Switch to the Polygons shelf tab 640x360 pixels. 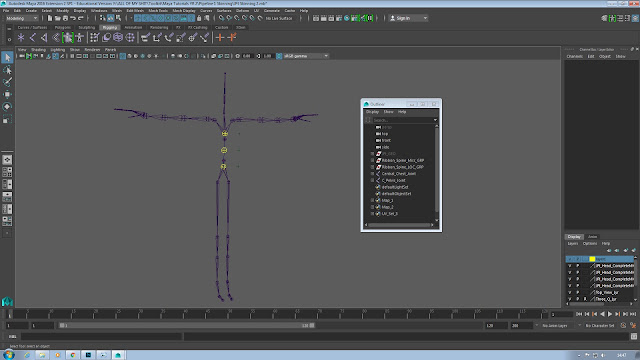click(62, 27)
